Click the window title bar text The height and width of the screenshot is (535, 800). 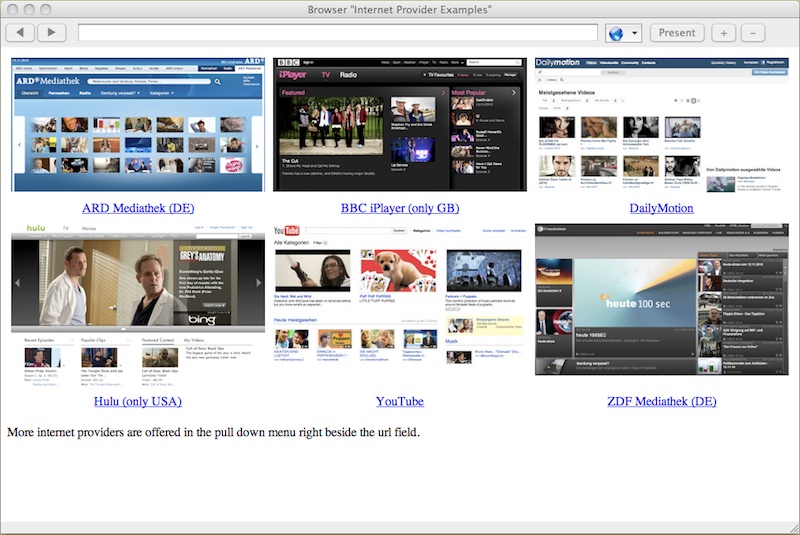[x=400, y=9]
